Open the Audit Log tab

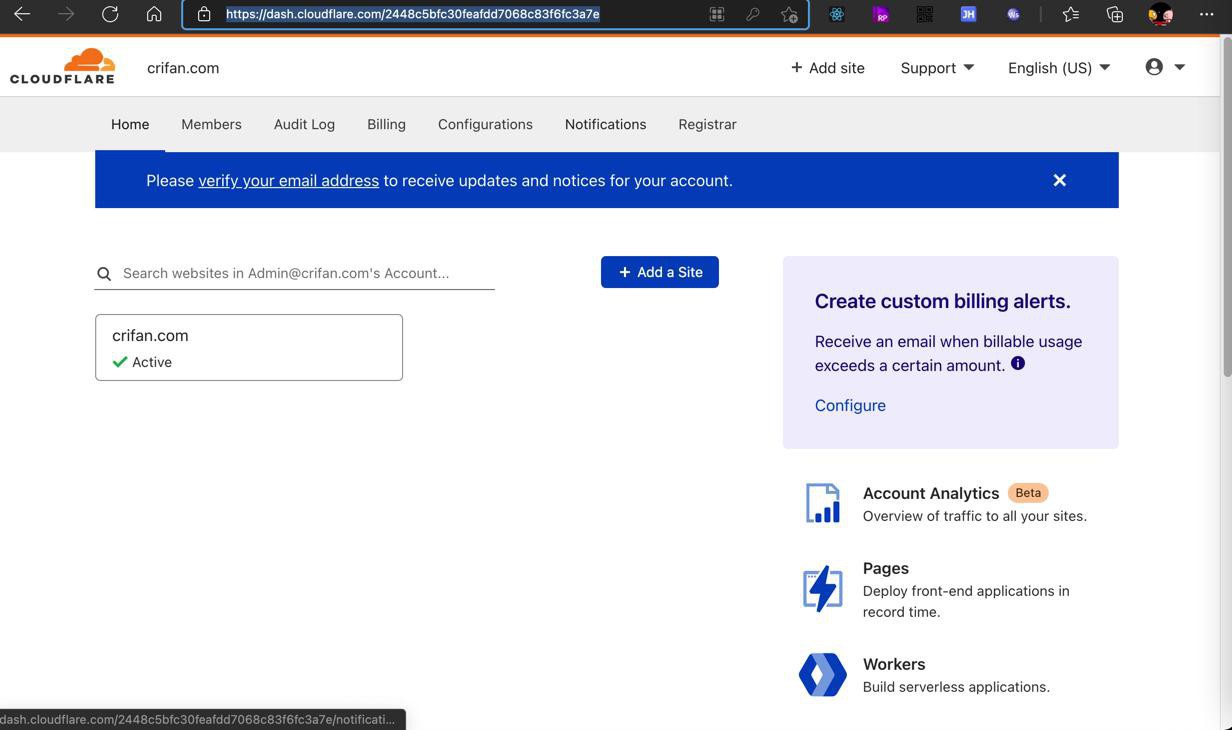click(304, 124)
